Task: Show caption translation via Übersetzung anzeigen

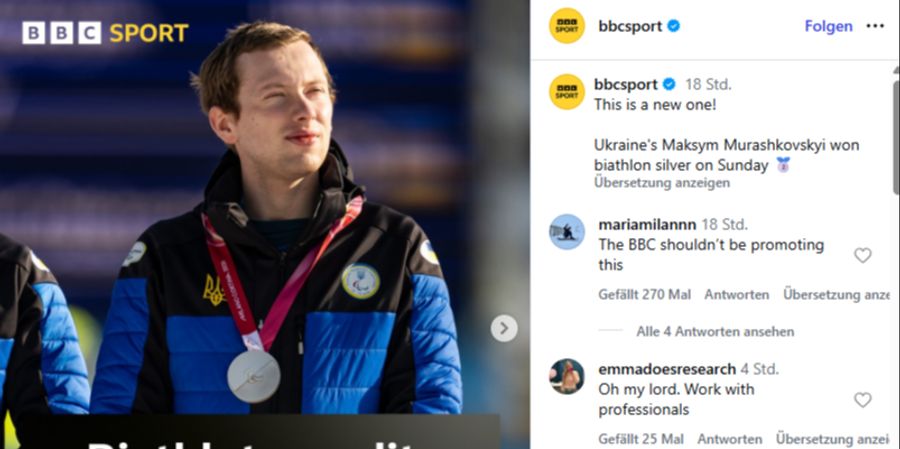Action: [662, 183]
